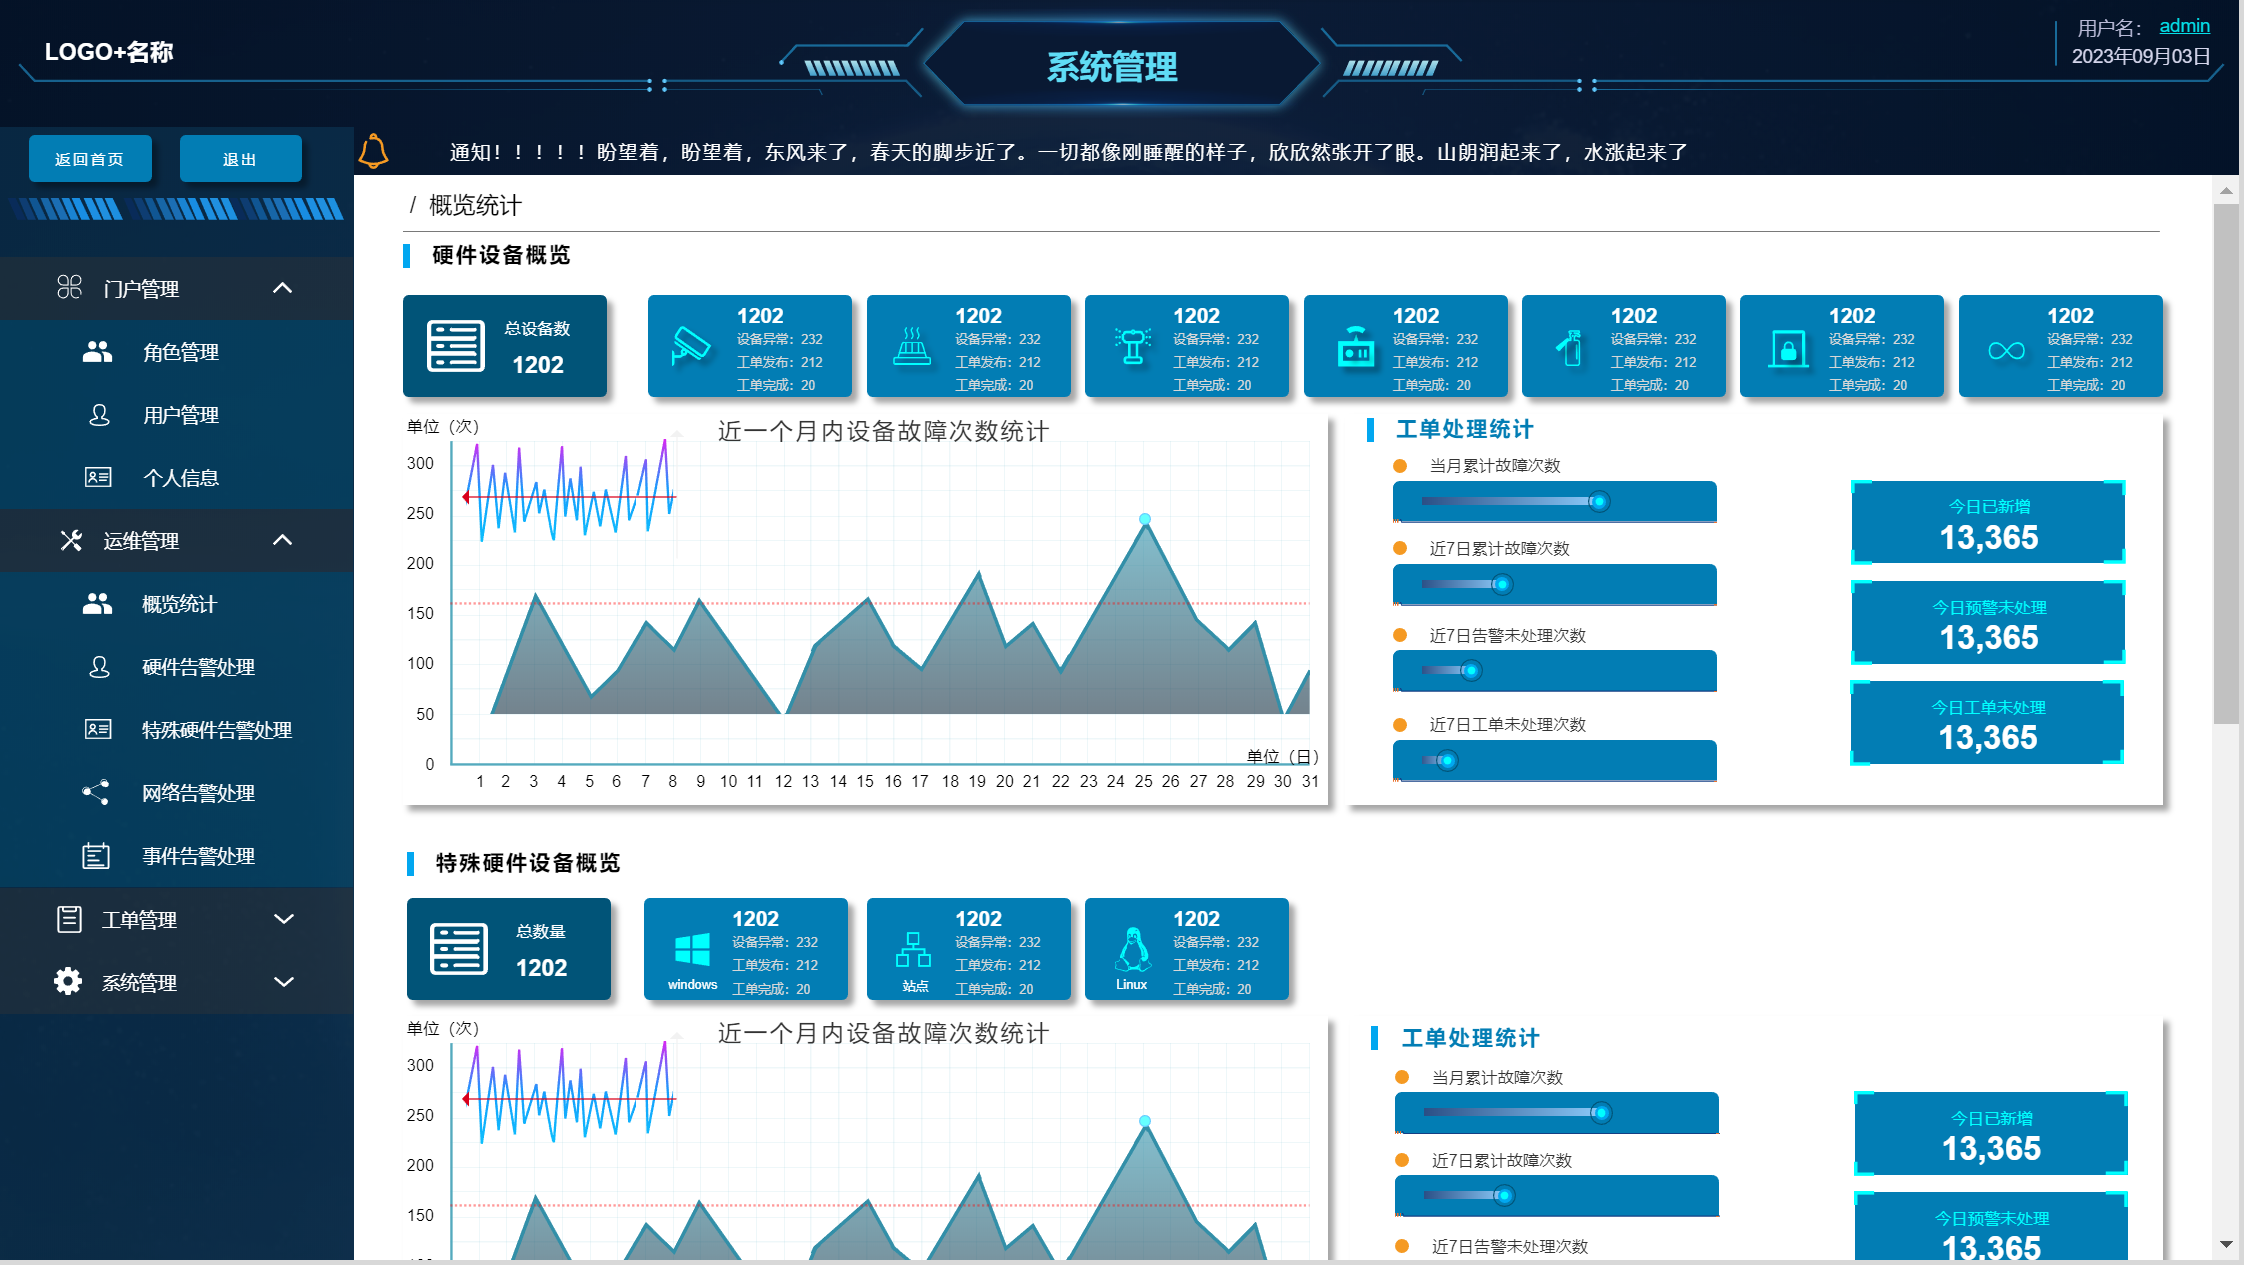Click the 近7日工单未处理次数 slider handle
2244x1265 pixels.
[x=1447, y=761]
